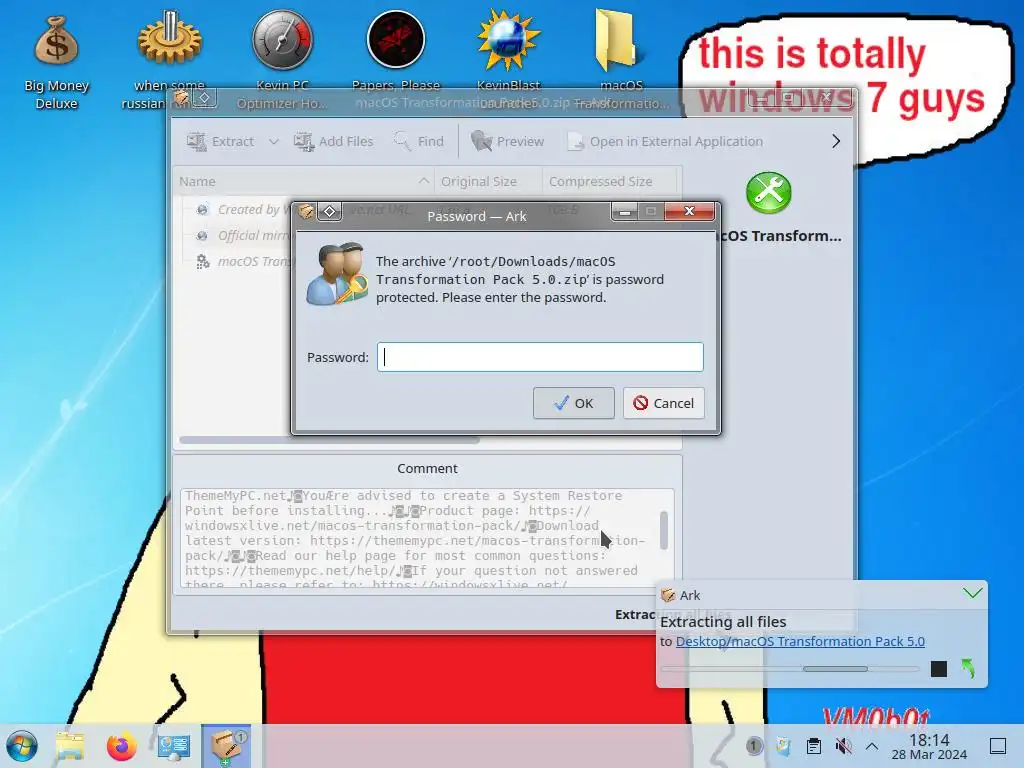Open the system settings taskbar icon
Screen dimensions: 1024x768
point(174,746)
